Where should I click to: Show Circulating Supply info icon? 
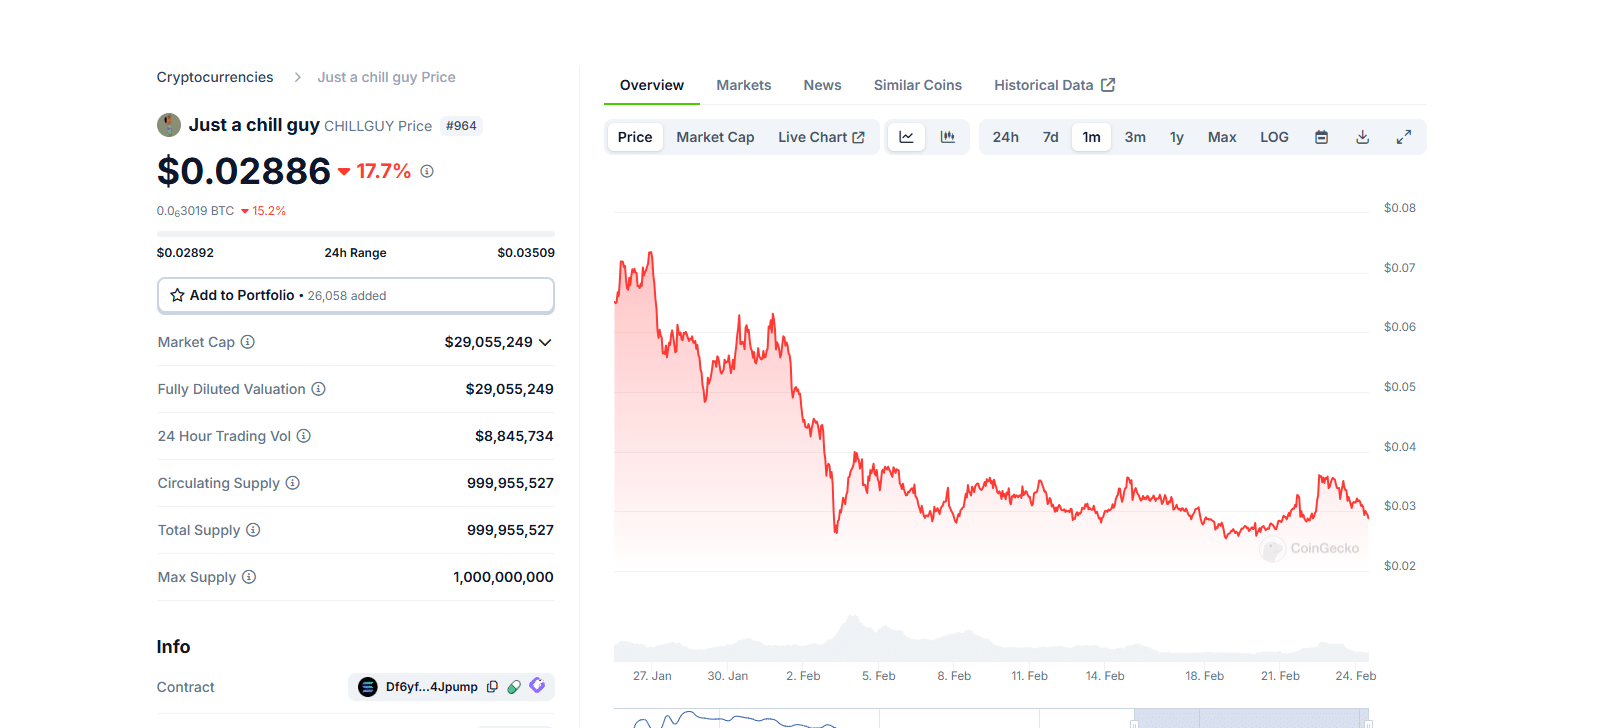pyautogui.click(x=293, y=483)
